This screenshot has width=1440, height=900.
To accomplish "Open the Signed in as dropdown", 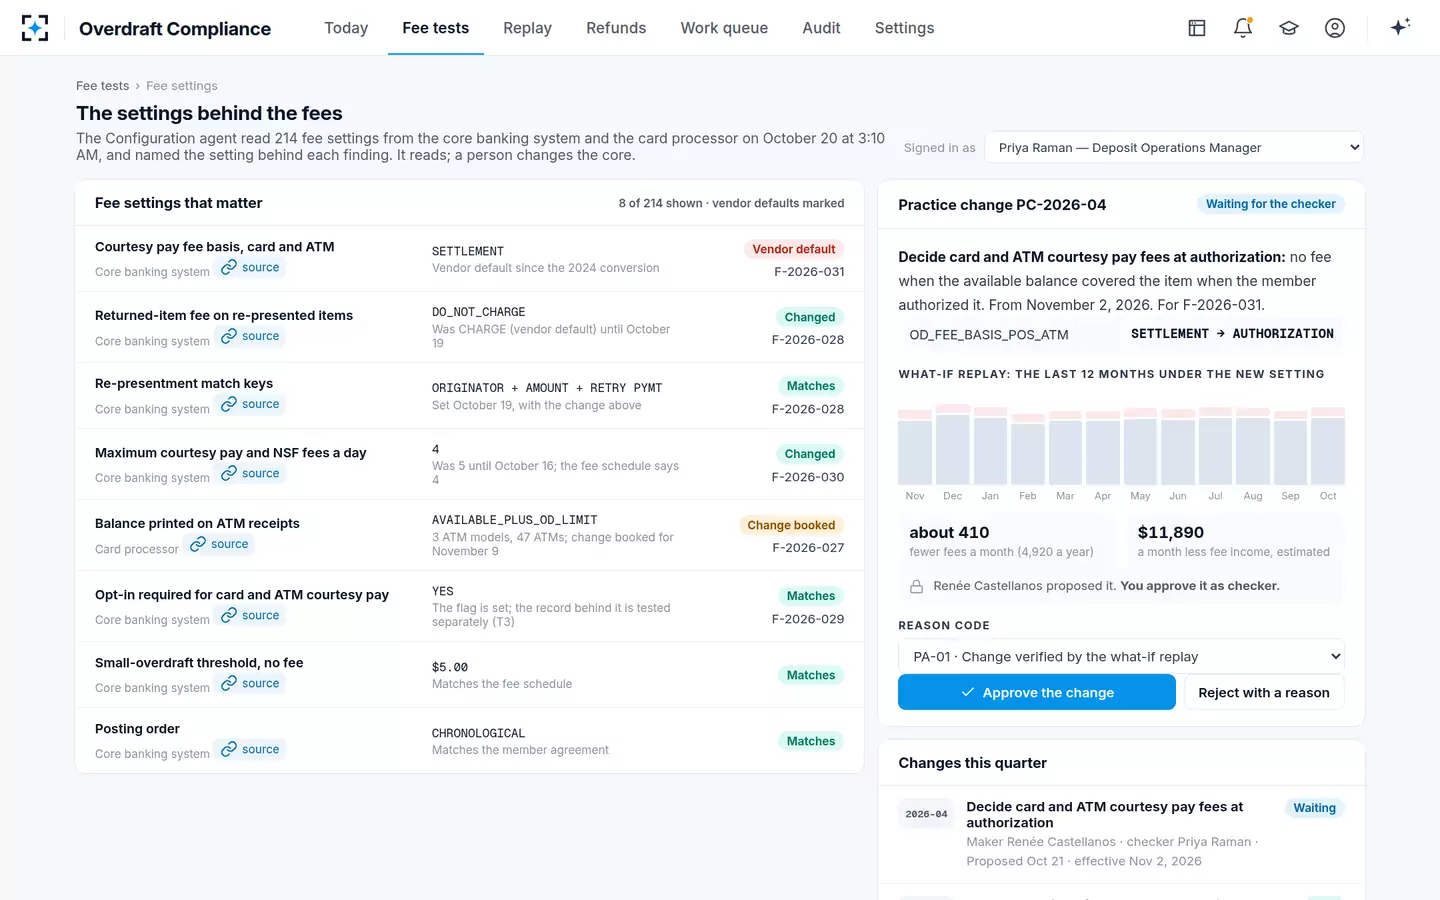I will 1174,147.
